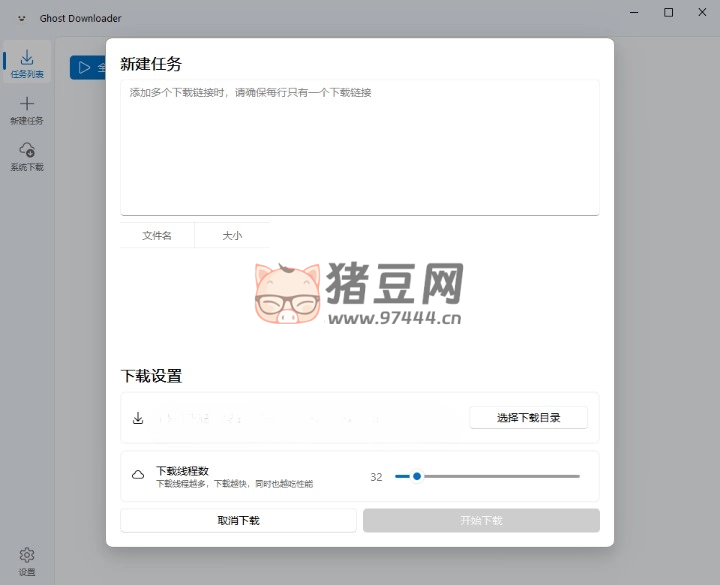Open the 任务列表 task list page
The width and height of the screenshot is (720, 585).
click(27, 63)
